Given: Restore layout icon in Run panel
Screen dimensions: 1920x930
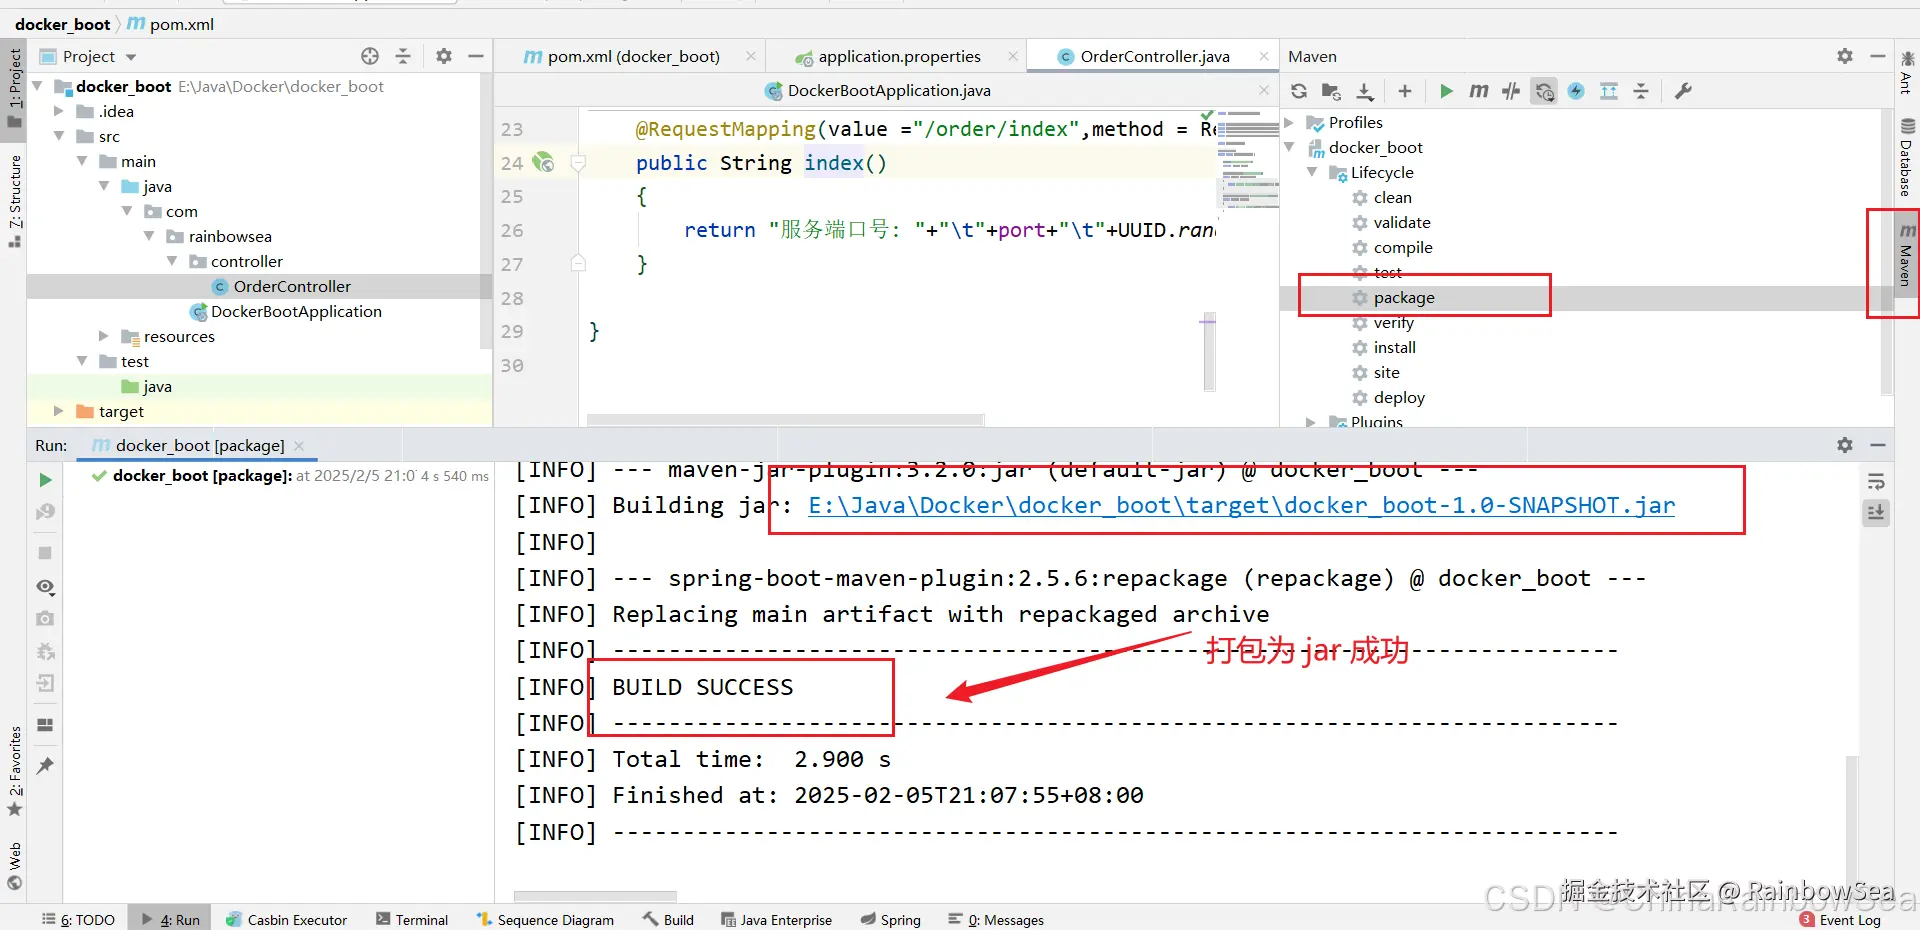Looking at the screenshot, I should (45, 725).
